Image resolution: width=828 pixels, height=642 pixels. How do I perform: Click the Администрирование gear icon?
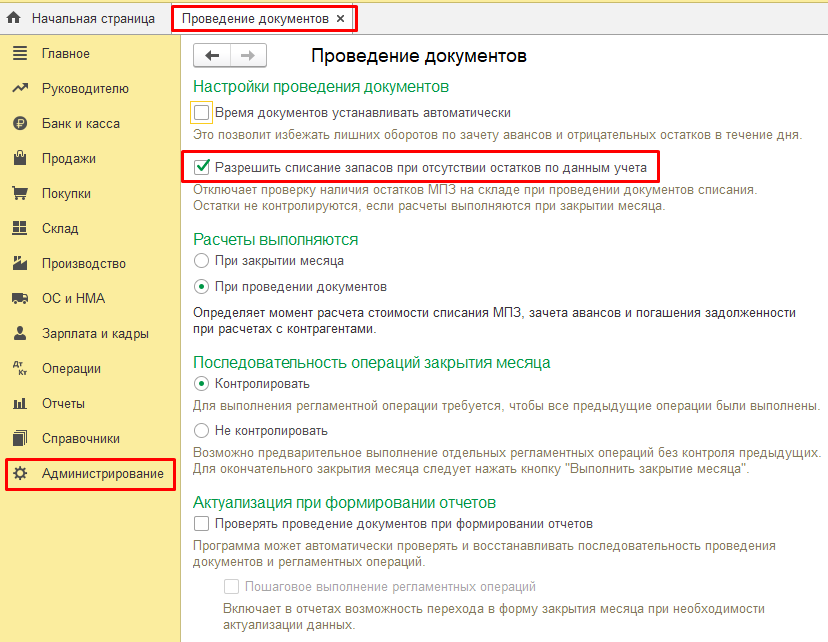19,473
